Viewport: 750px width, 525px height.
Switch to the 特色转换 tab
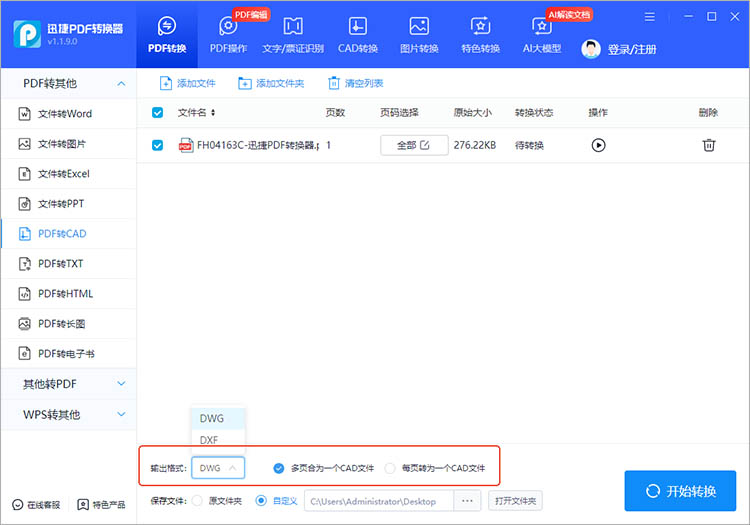[x=480, y=34]
